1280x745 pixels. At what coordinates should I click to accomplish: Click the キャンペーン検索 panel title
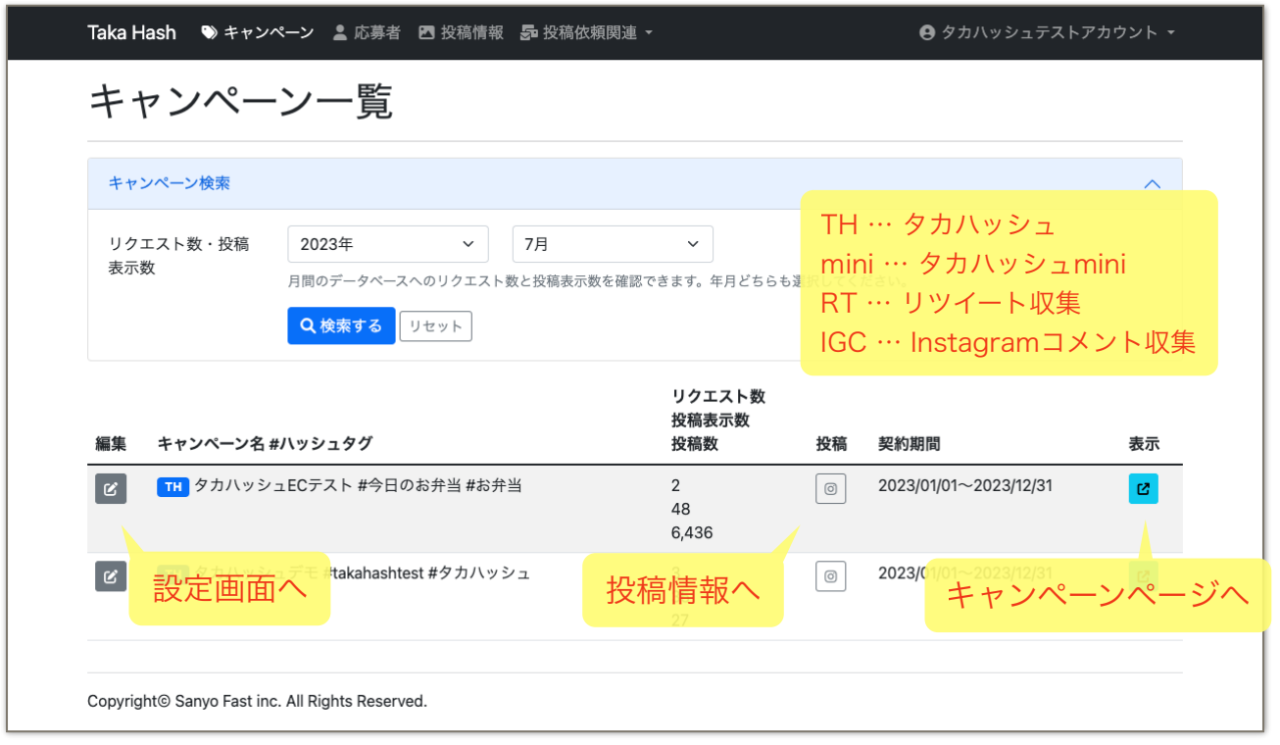click(x=169, y=184)
